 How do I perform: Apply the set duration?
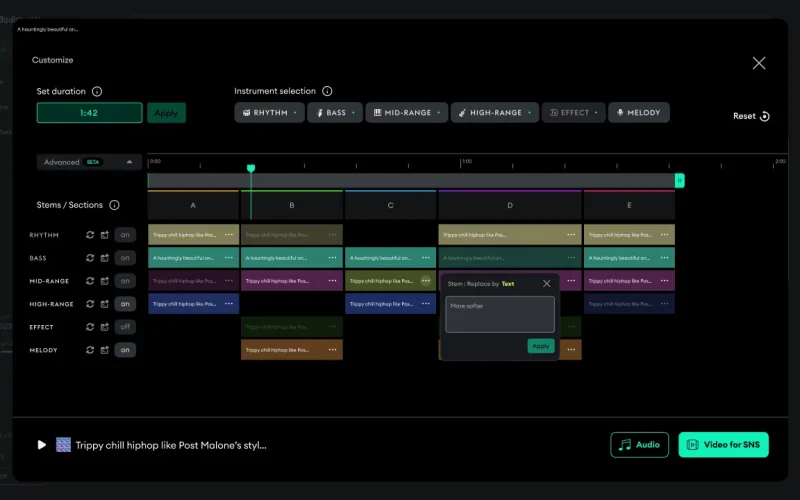point(166,113)
